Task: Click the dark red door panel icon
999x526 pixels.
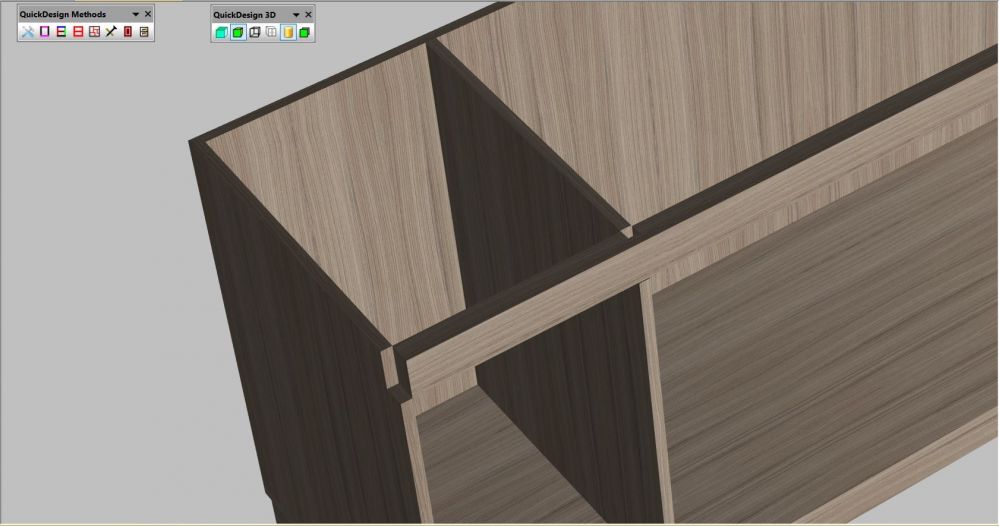Action: coord(127,31)
